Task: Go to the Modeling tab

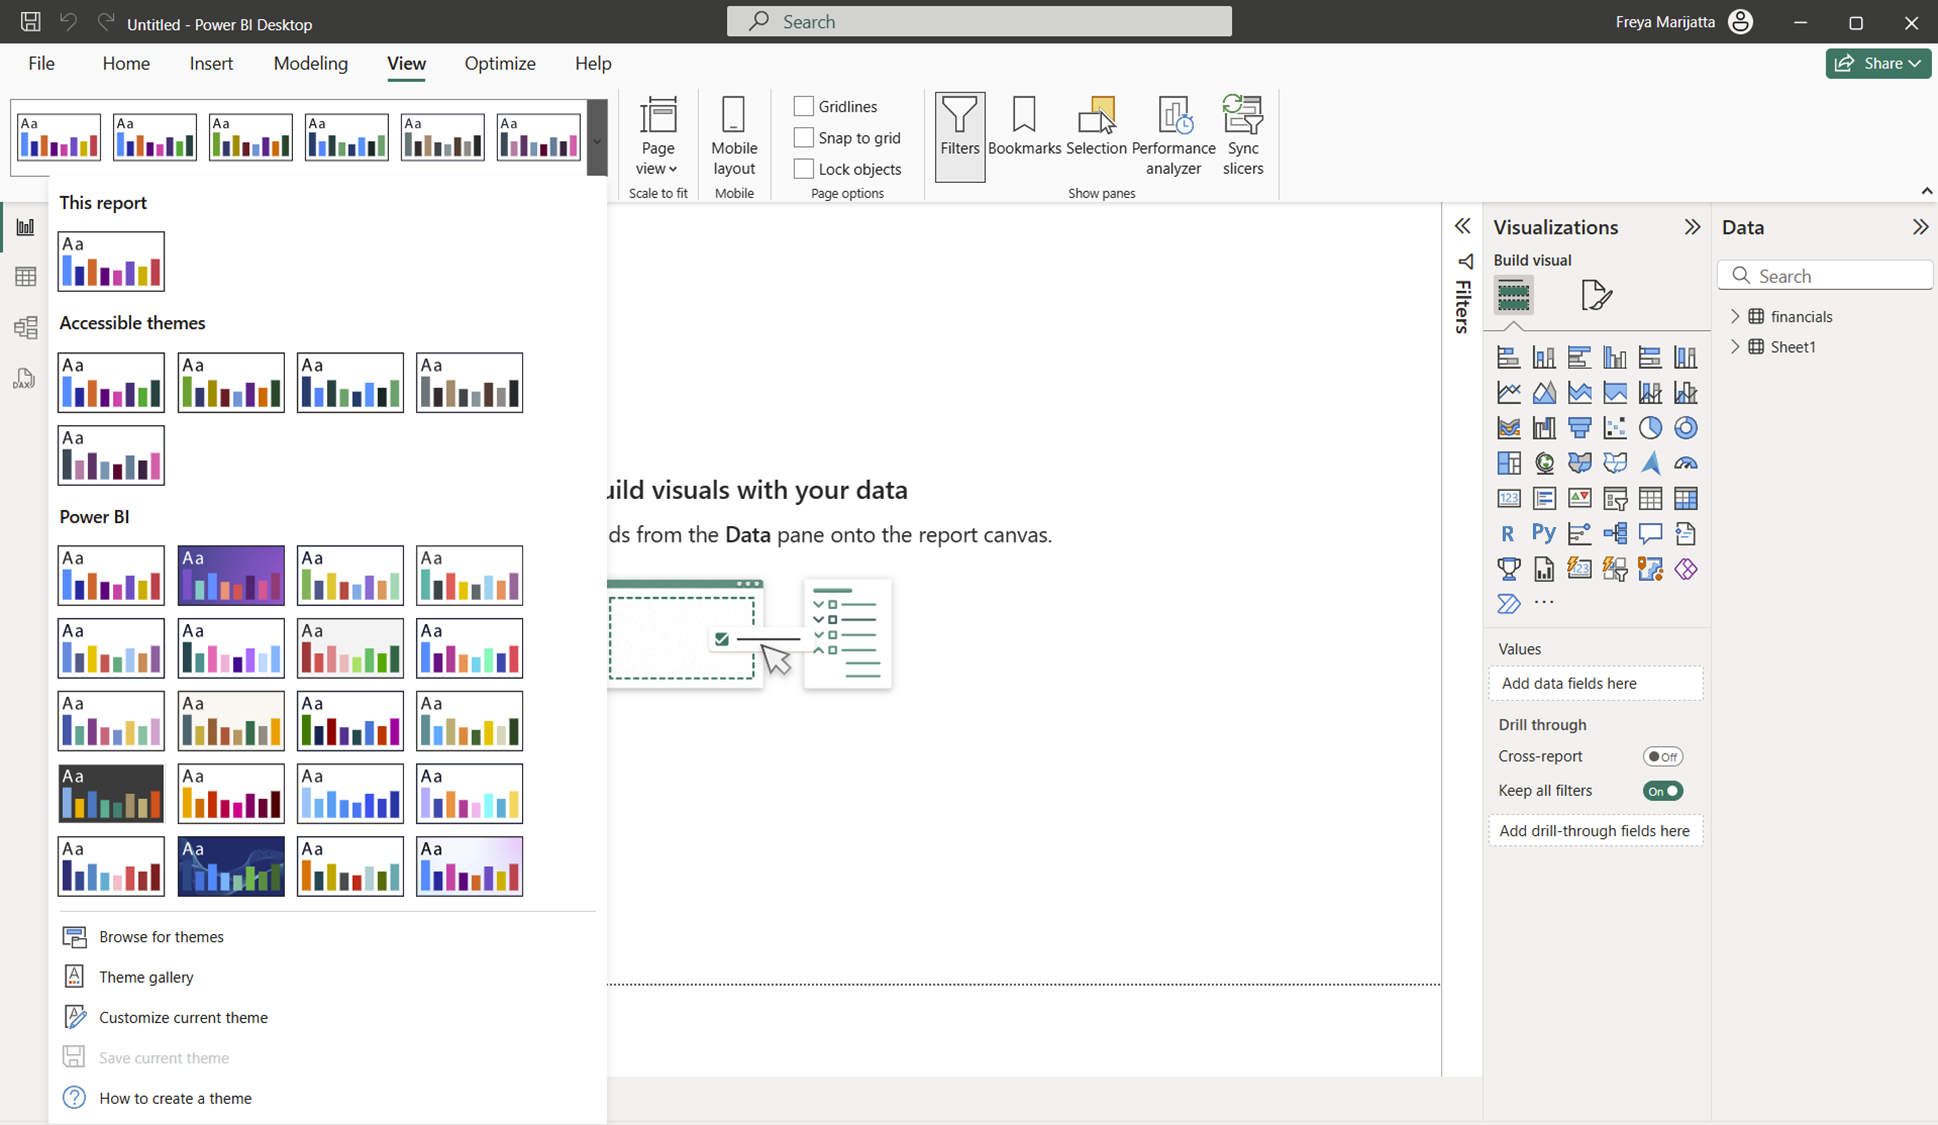Action: pyautogui.click(x=310, y=63)
